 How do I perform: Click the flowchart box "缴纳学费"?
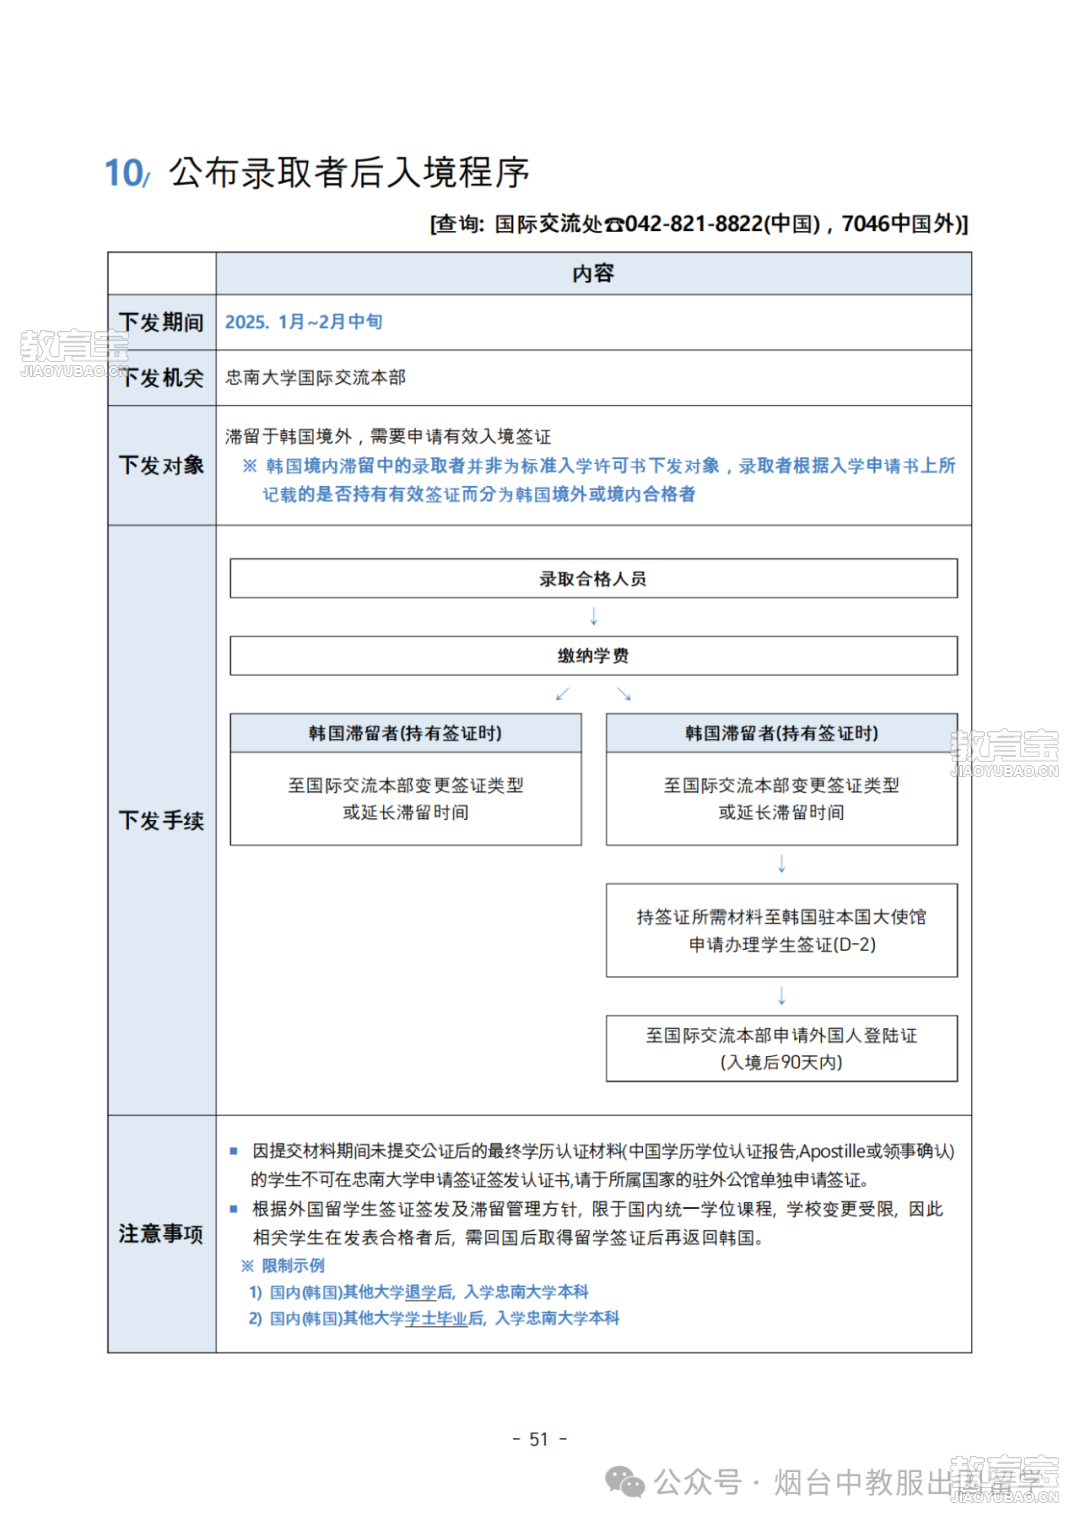[593, 655]
